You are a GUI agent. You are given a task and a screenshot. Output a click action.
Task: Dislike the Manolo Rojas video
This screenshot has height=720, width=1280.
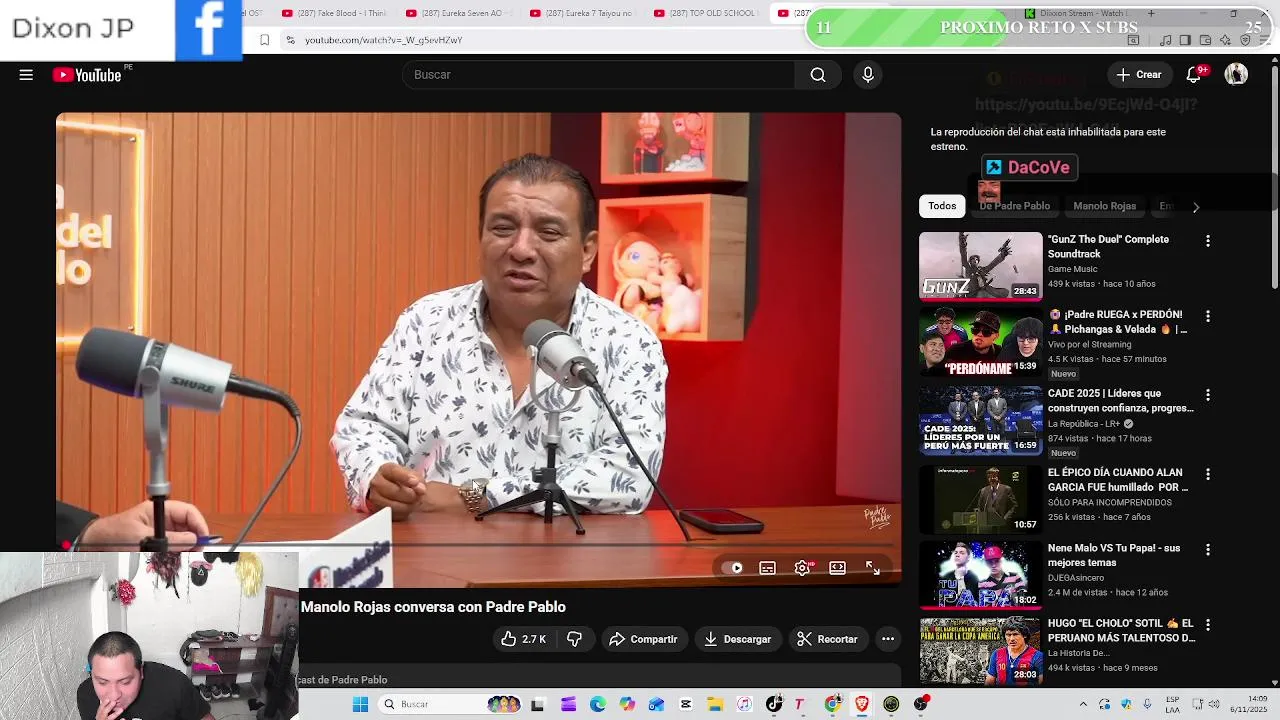575,639
